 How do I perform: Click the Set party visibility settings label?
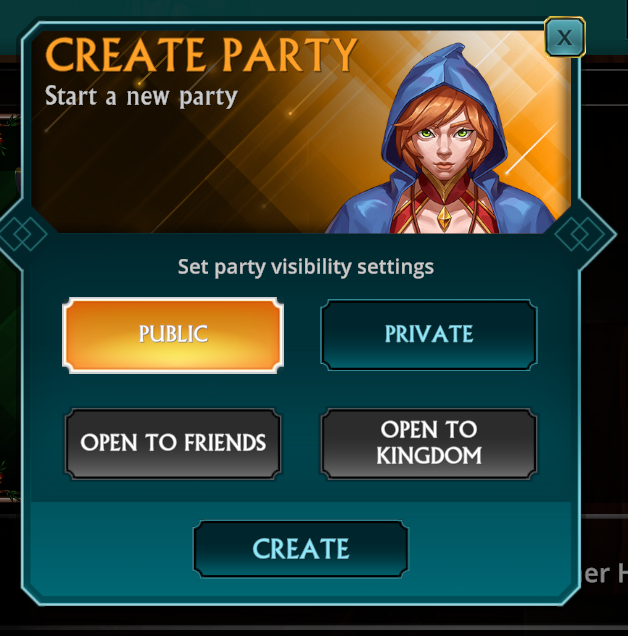coord(306,267)
